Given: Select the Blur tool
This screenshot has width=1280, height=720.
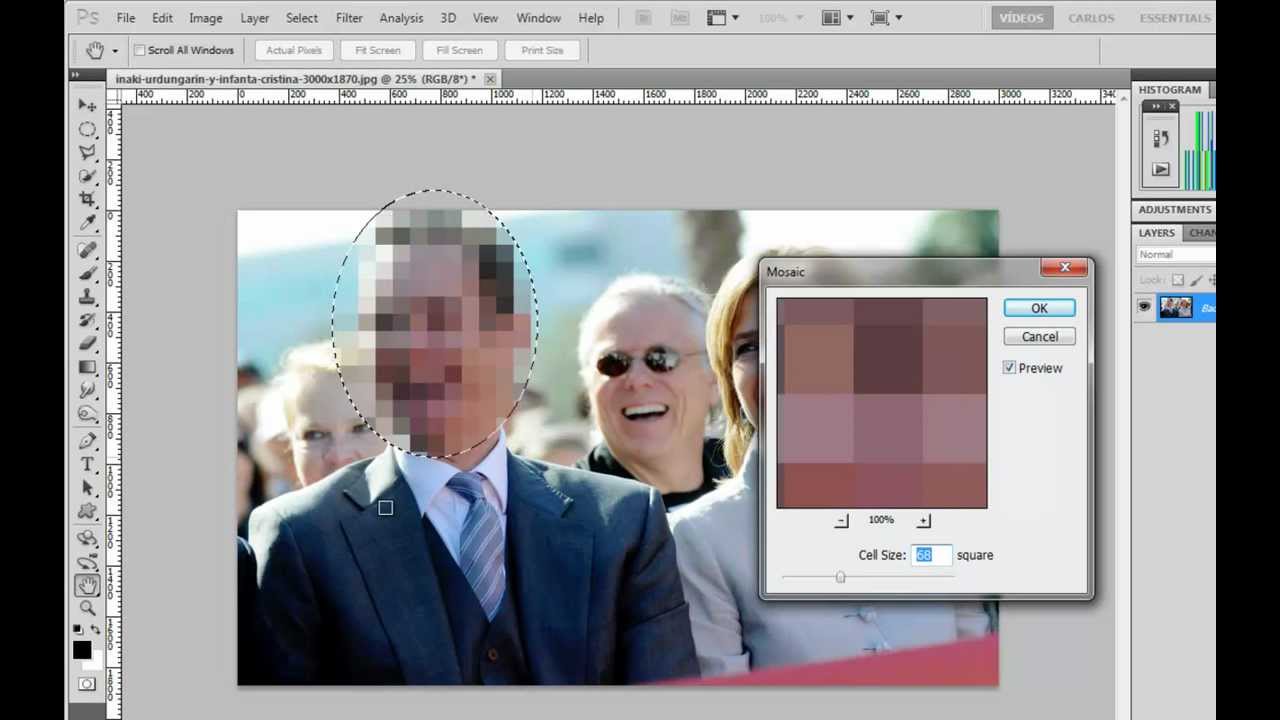Looking at the screenshot, I should 88,390.
